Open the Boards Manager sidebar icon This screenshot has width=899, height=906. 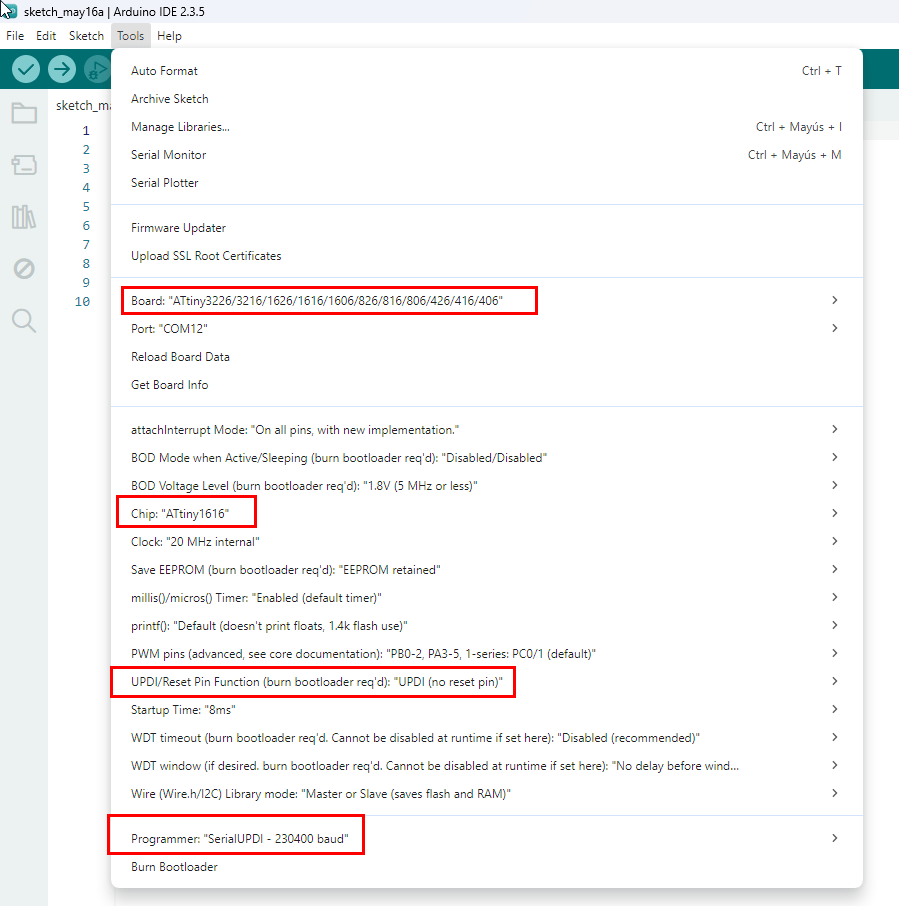24,165
